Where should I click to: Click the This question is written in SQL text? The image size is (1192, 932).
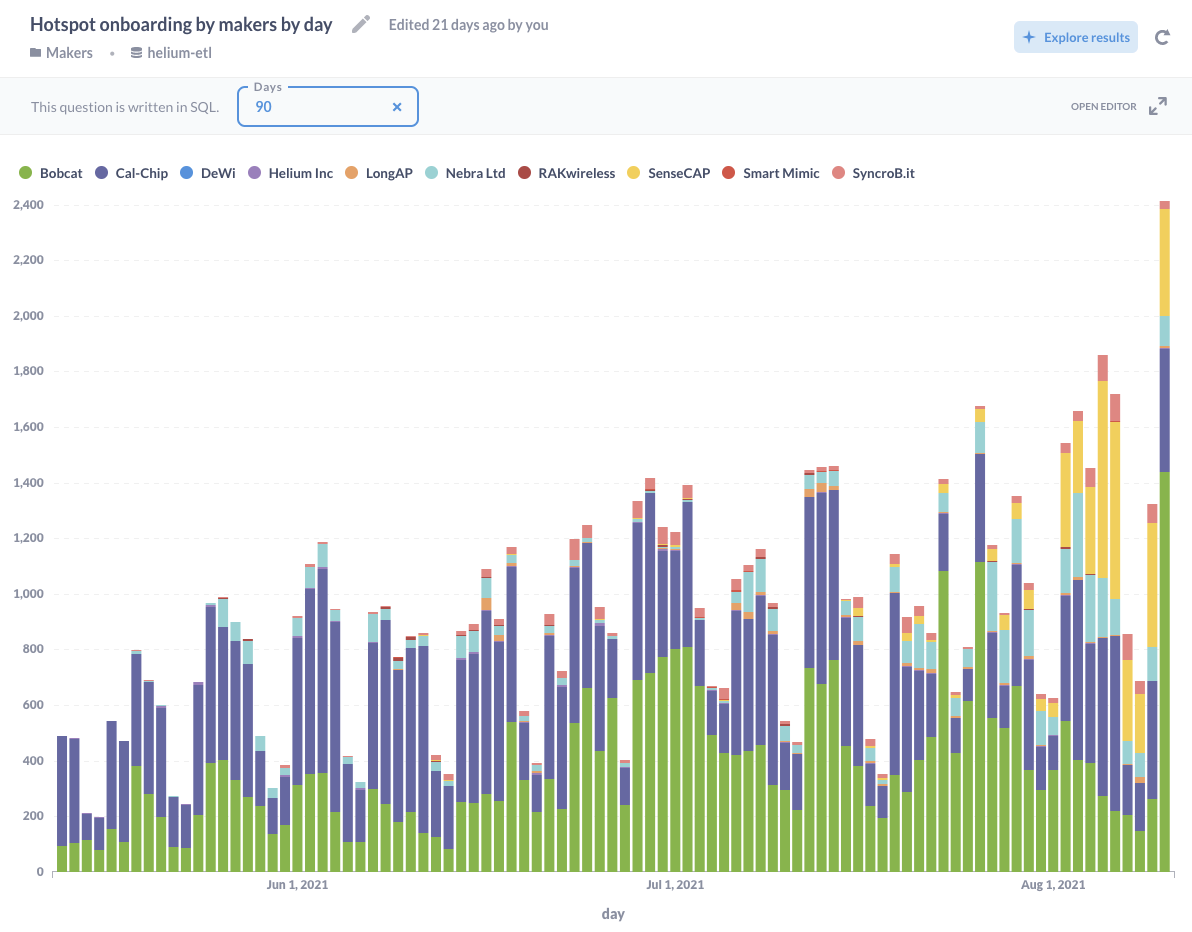tap(125, 107)
